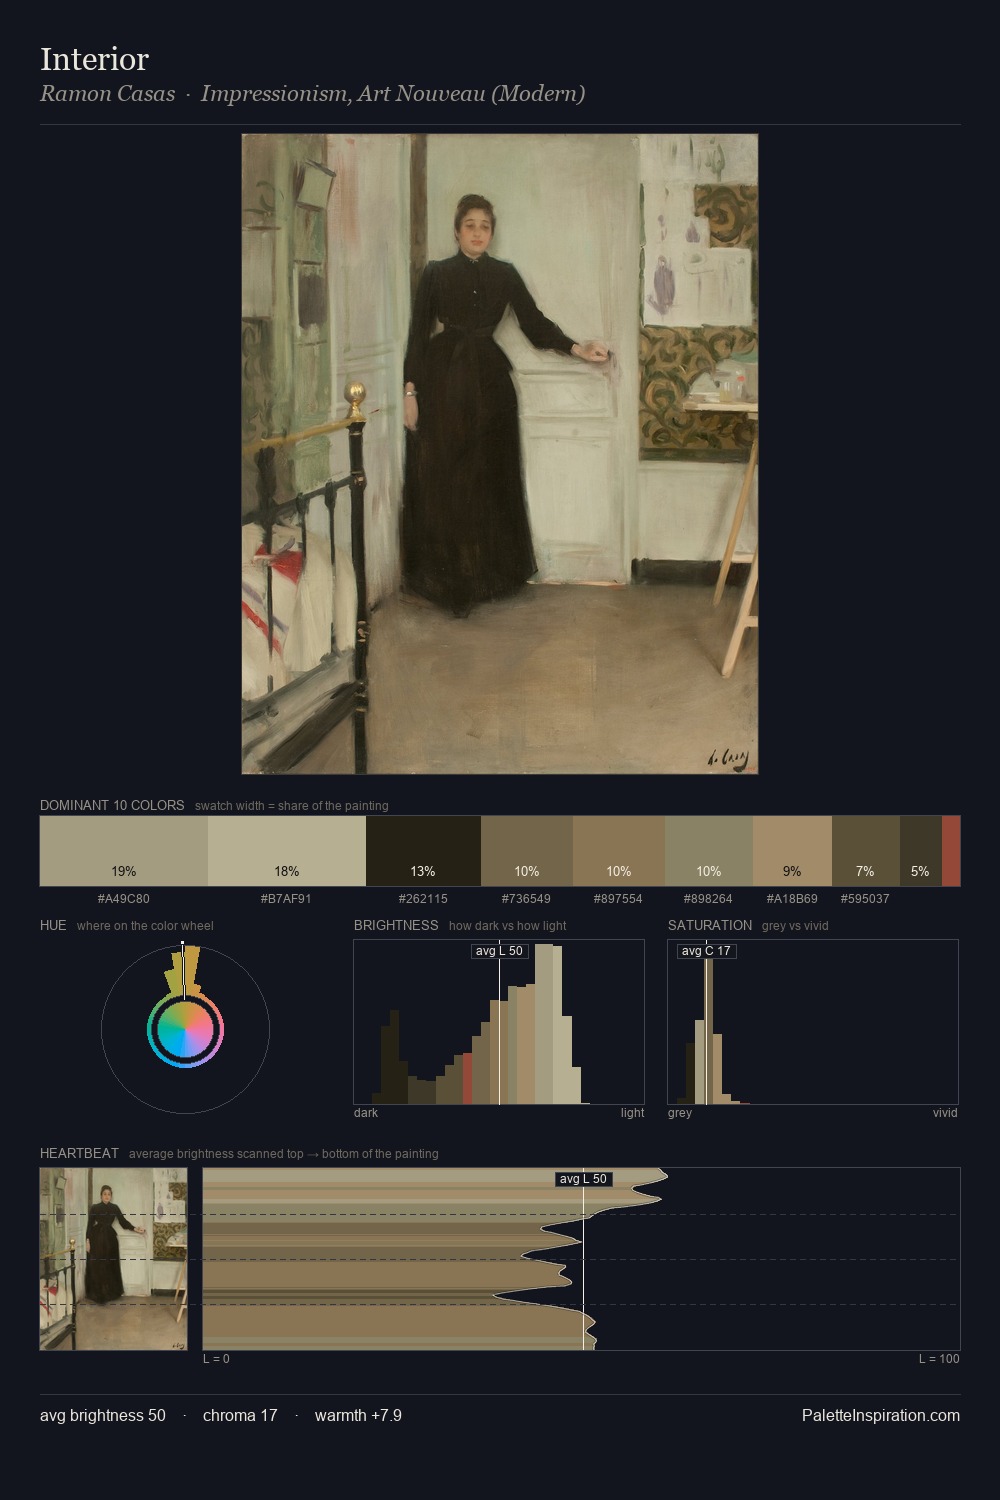Select the 9% swatch #A18B69

coord(792,851)
